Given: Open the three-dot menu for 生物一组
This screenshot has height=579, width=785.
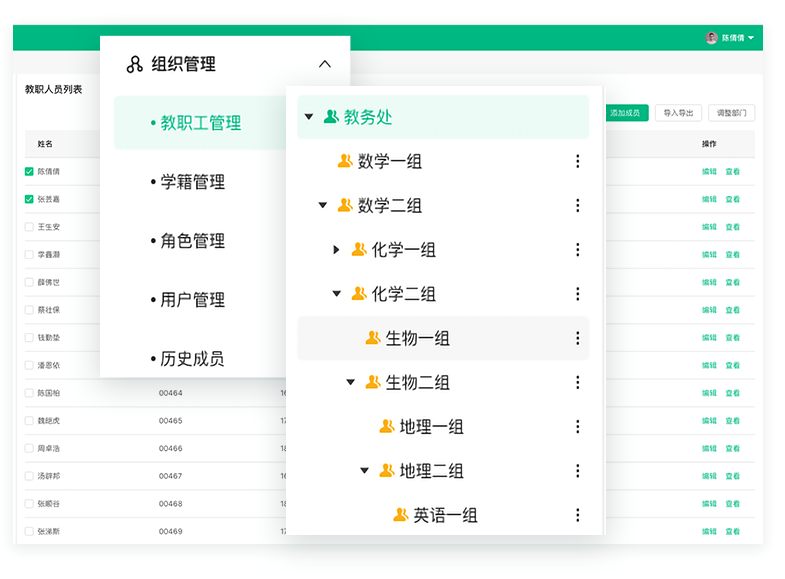Looking at the screenshot, I should point(577,338).
